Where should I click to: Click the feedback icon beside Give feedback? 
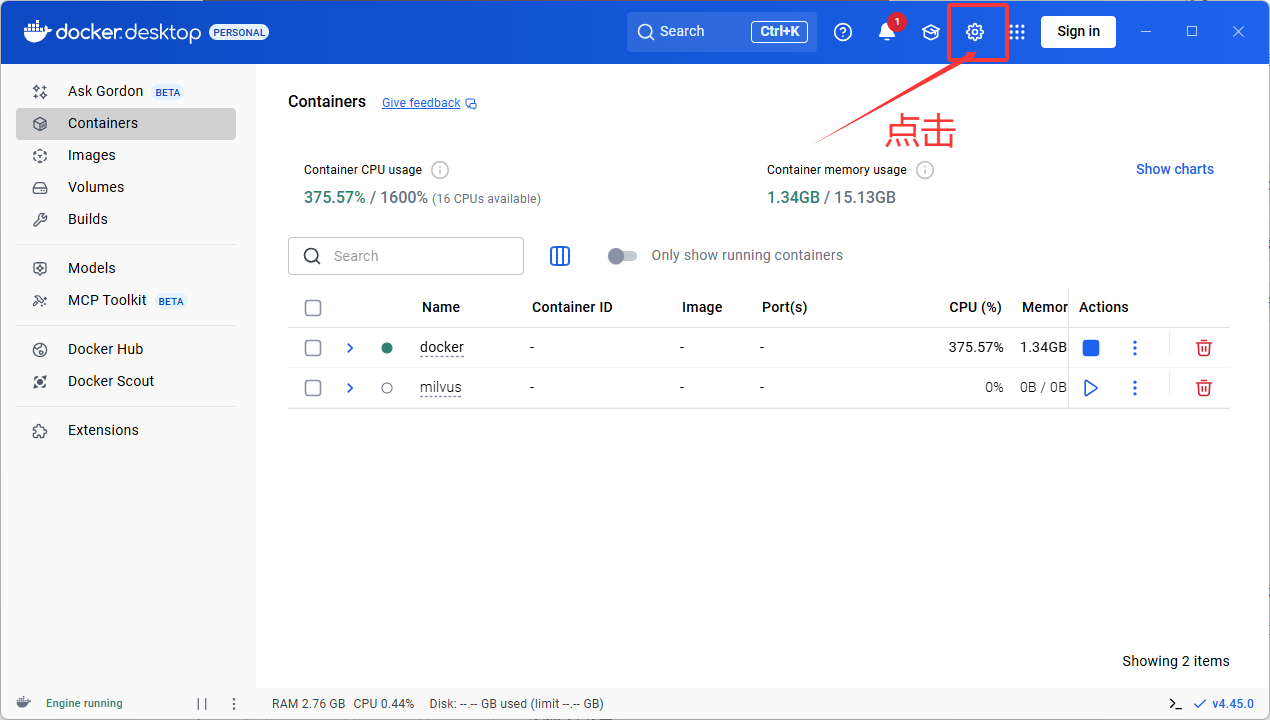472,104
